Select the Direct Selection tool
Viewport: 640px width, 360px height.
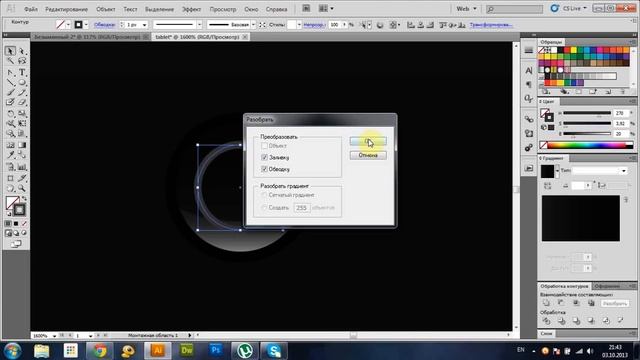click(22, 51)
